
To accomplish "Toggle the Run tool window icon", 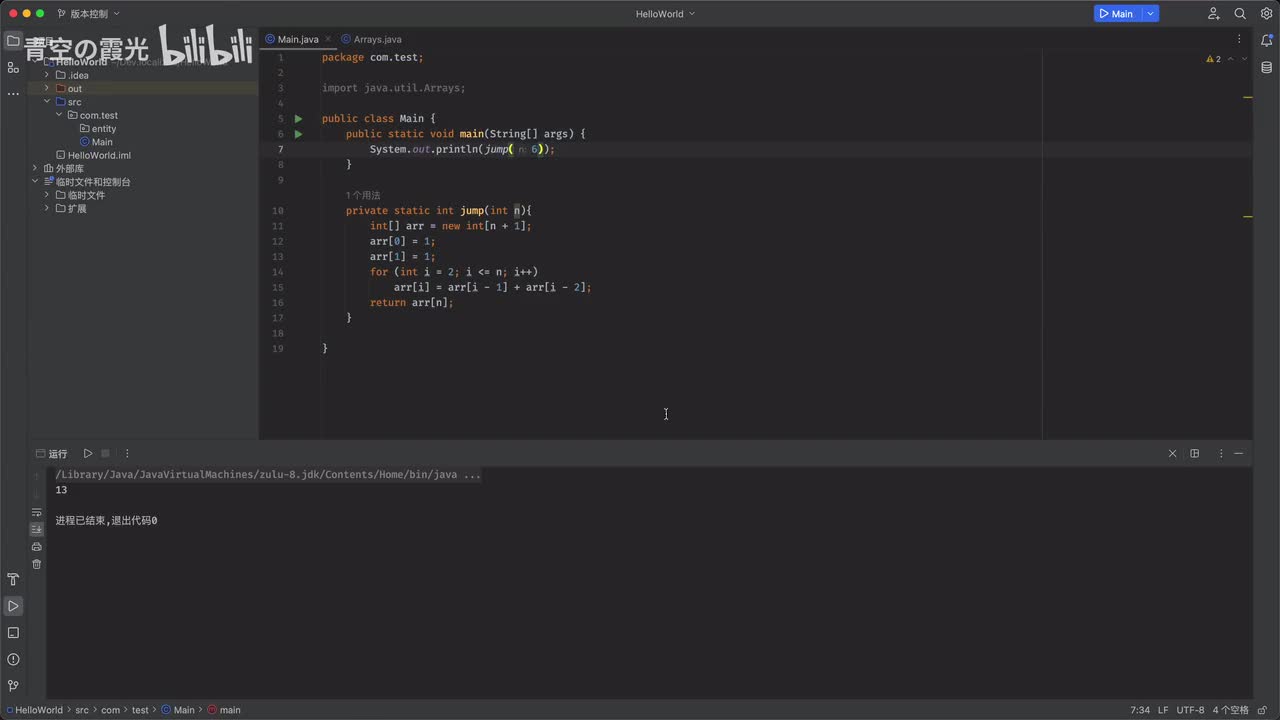I will [13, 606].
